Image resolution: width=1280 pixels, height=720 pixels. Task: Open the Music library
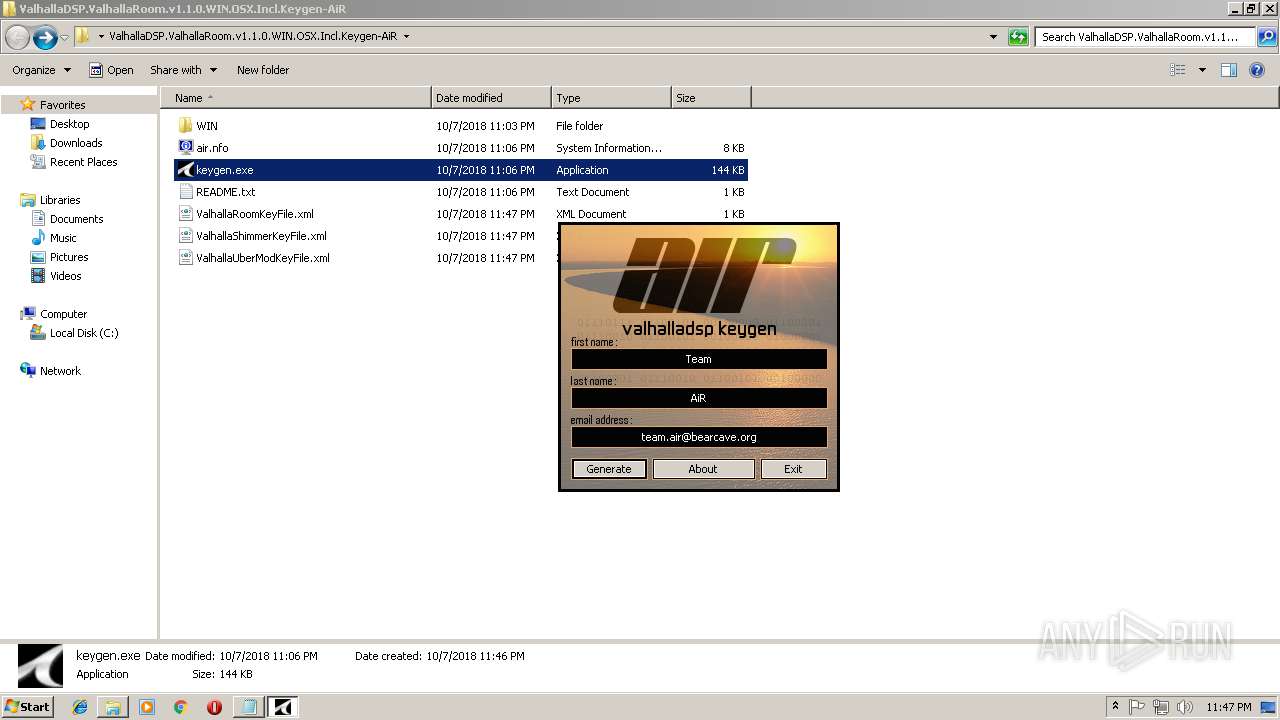pyautogui.click(x=63, y=238)
